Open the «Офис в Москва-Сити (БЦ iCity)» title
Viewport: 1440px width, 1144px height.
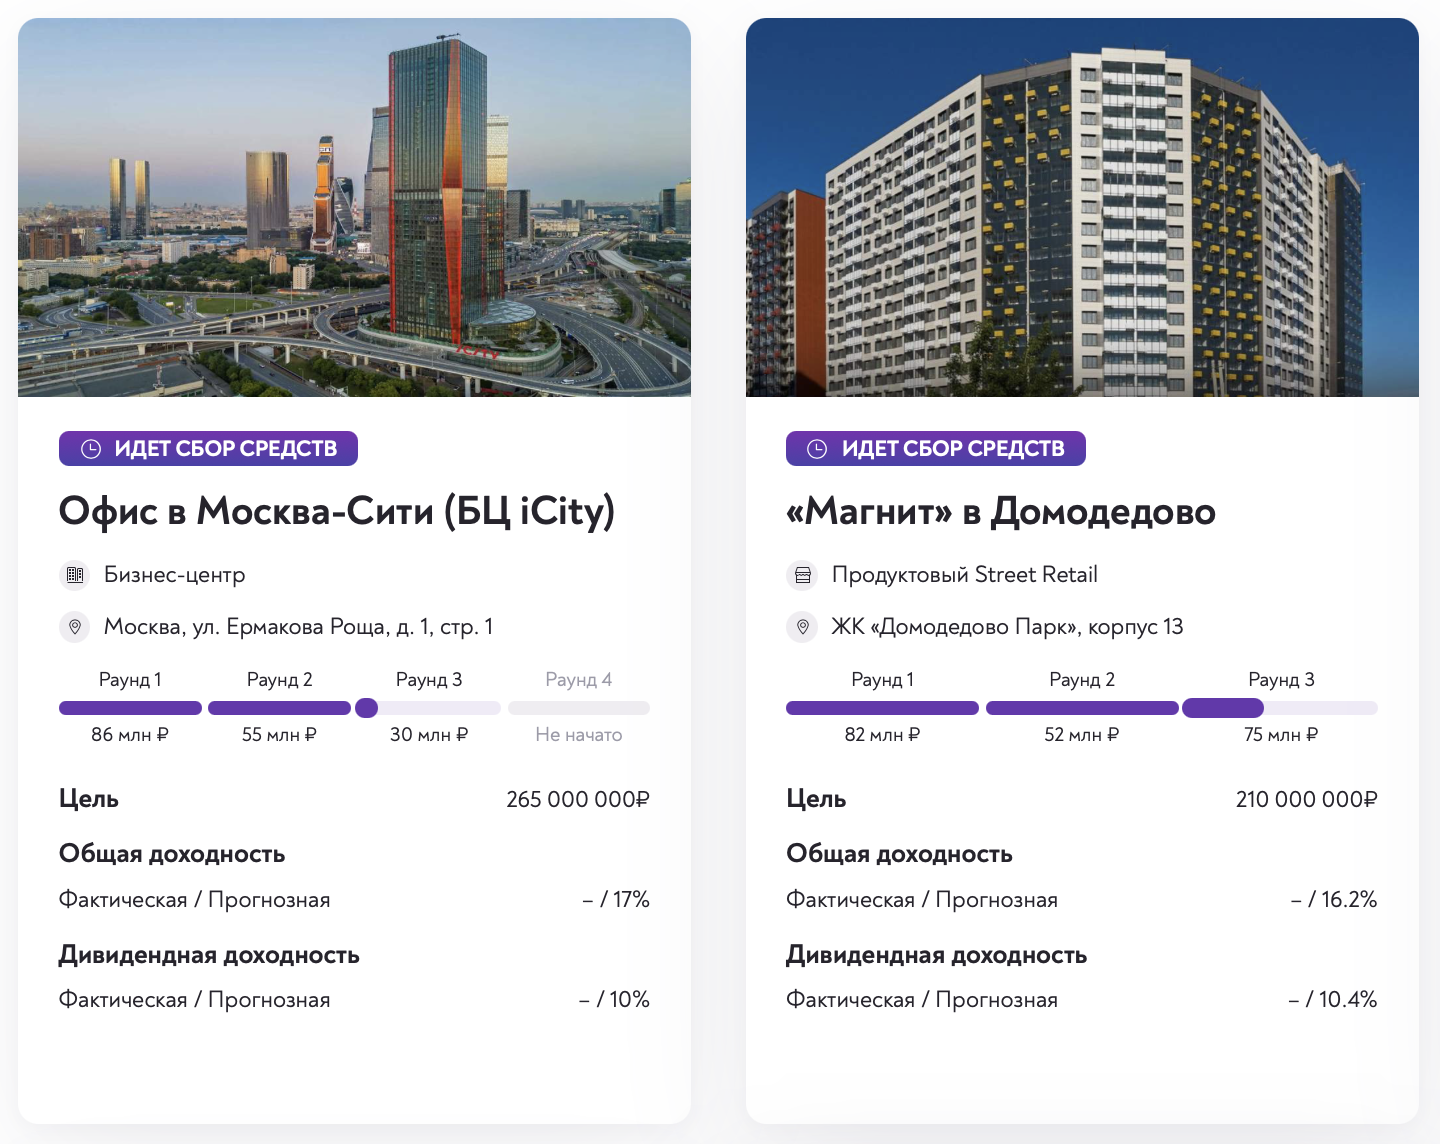(x=337, y=511)
